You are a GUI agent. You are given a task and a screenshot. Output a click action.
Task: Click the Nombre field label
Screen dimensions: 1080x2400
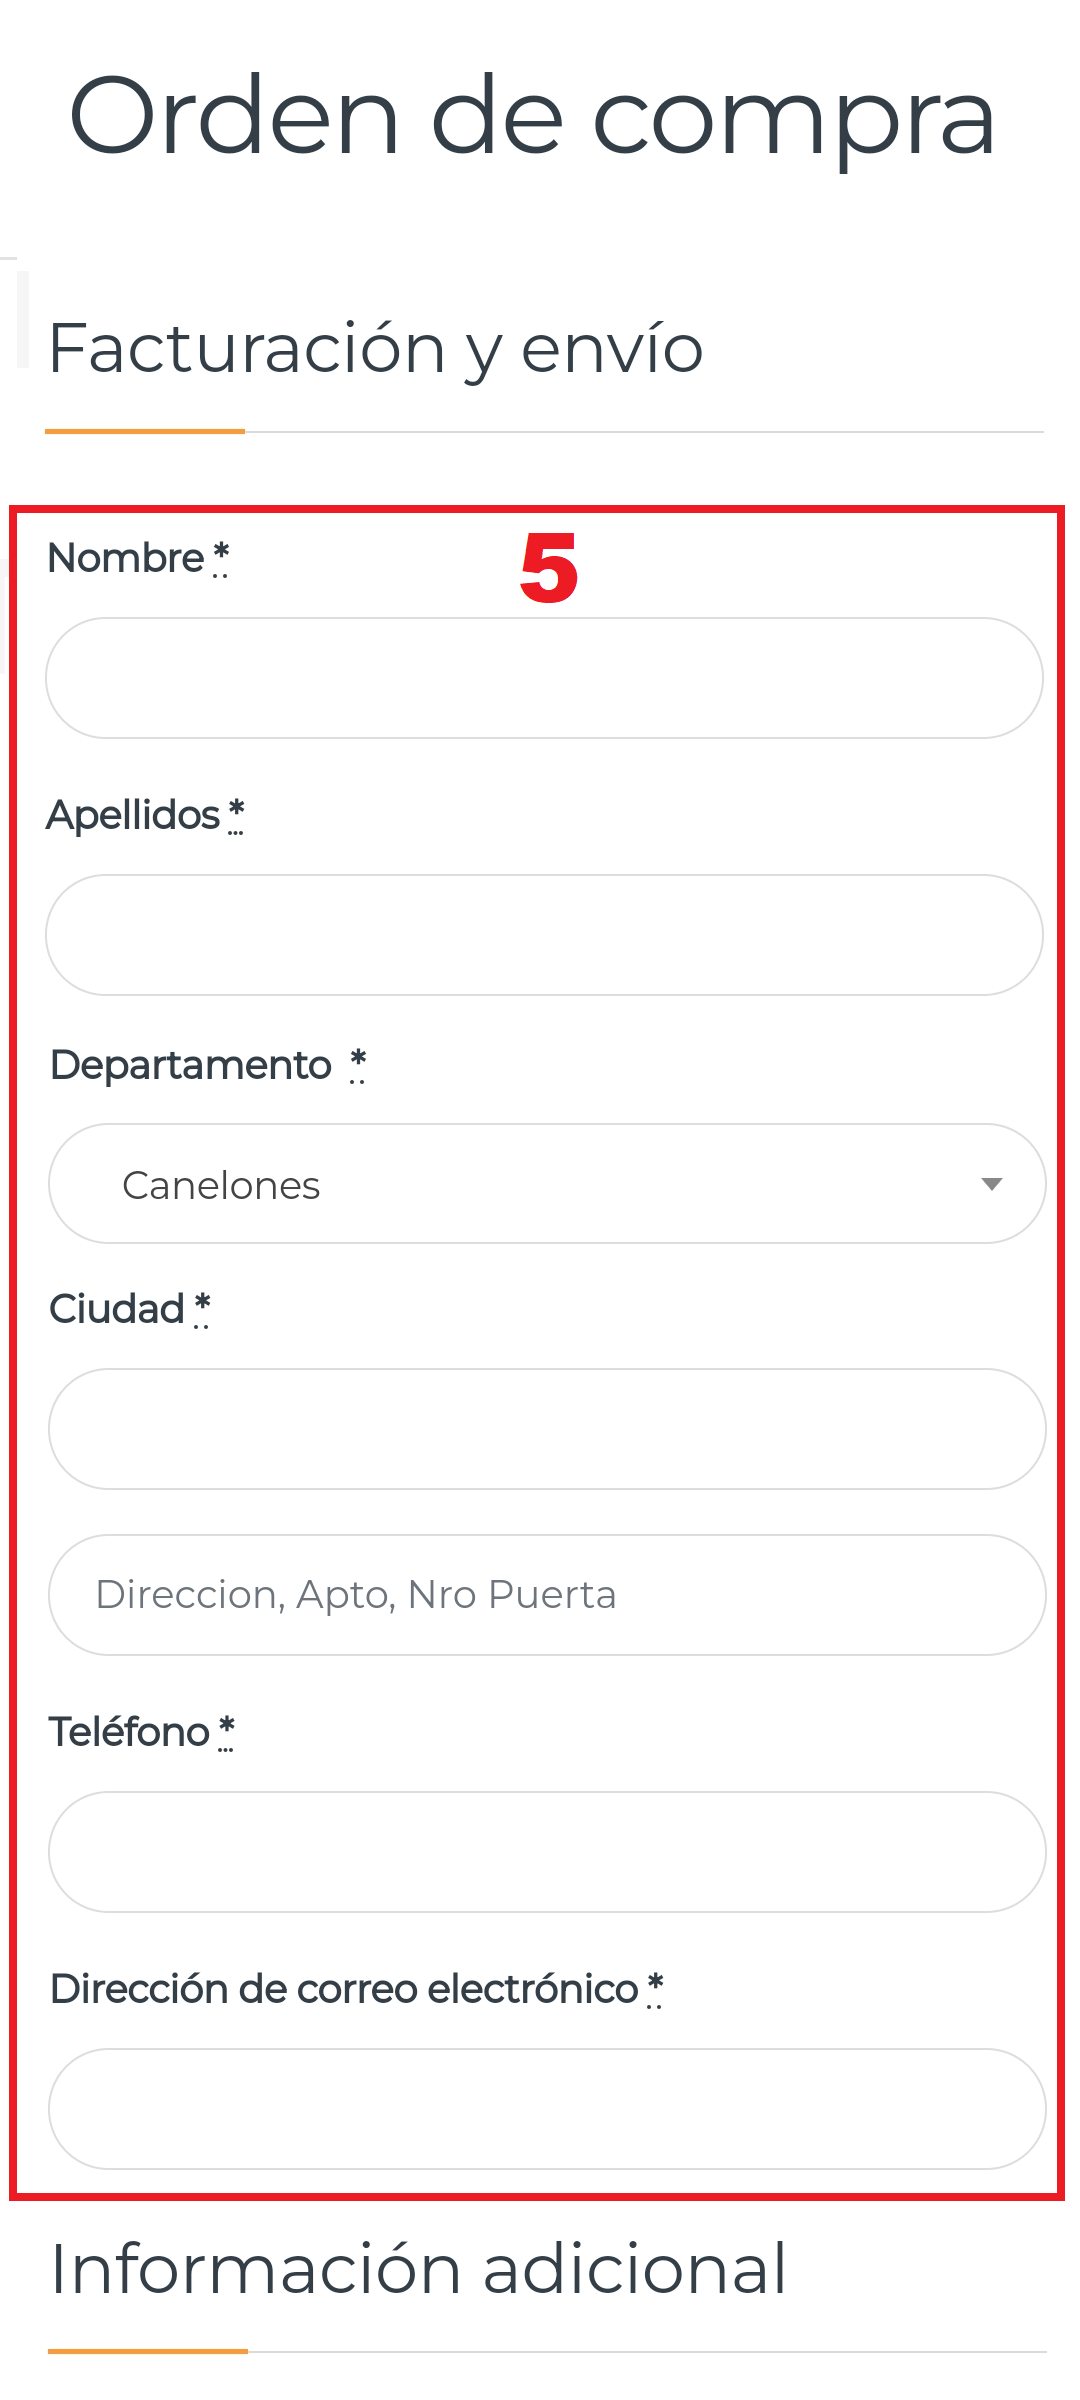pos(126,558)
